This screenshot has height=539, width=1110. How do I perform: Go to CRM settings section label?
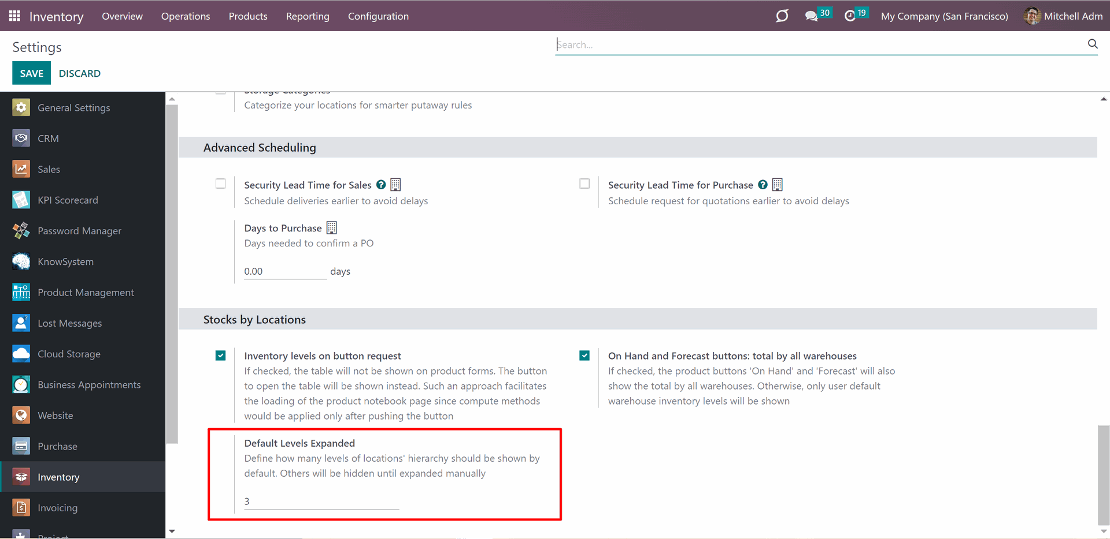click(48, 139)
